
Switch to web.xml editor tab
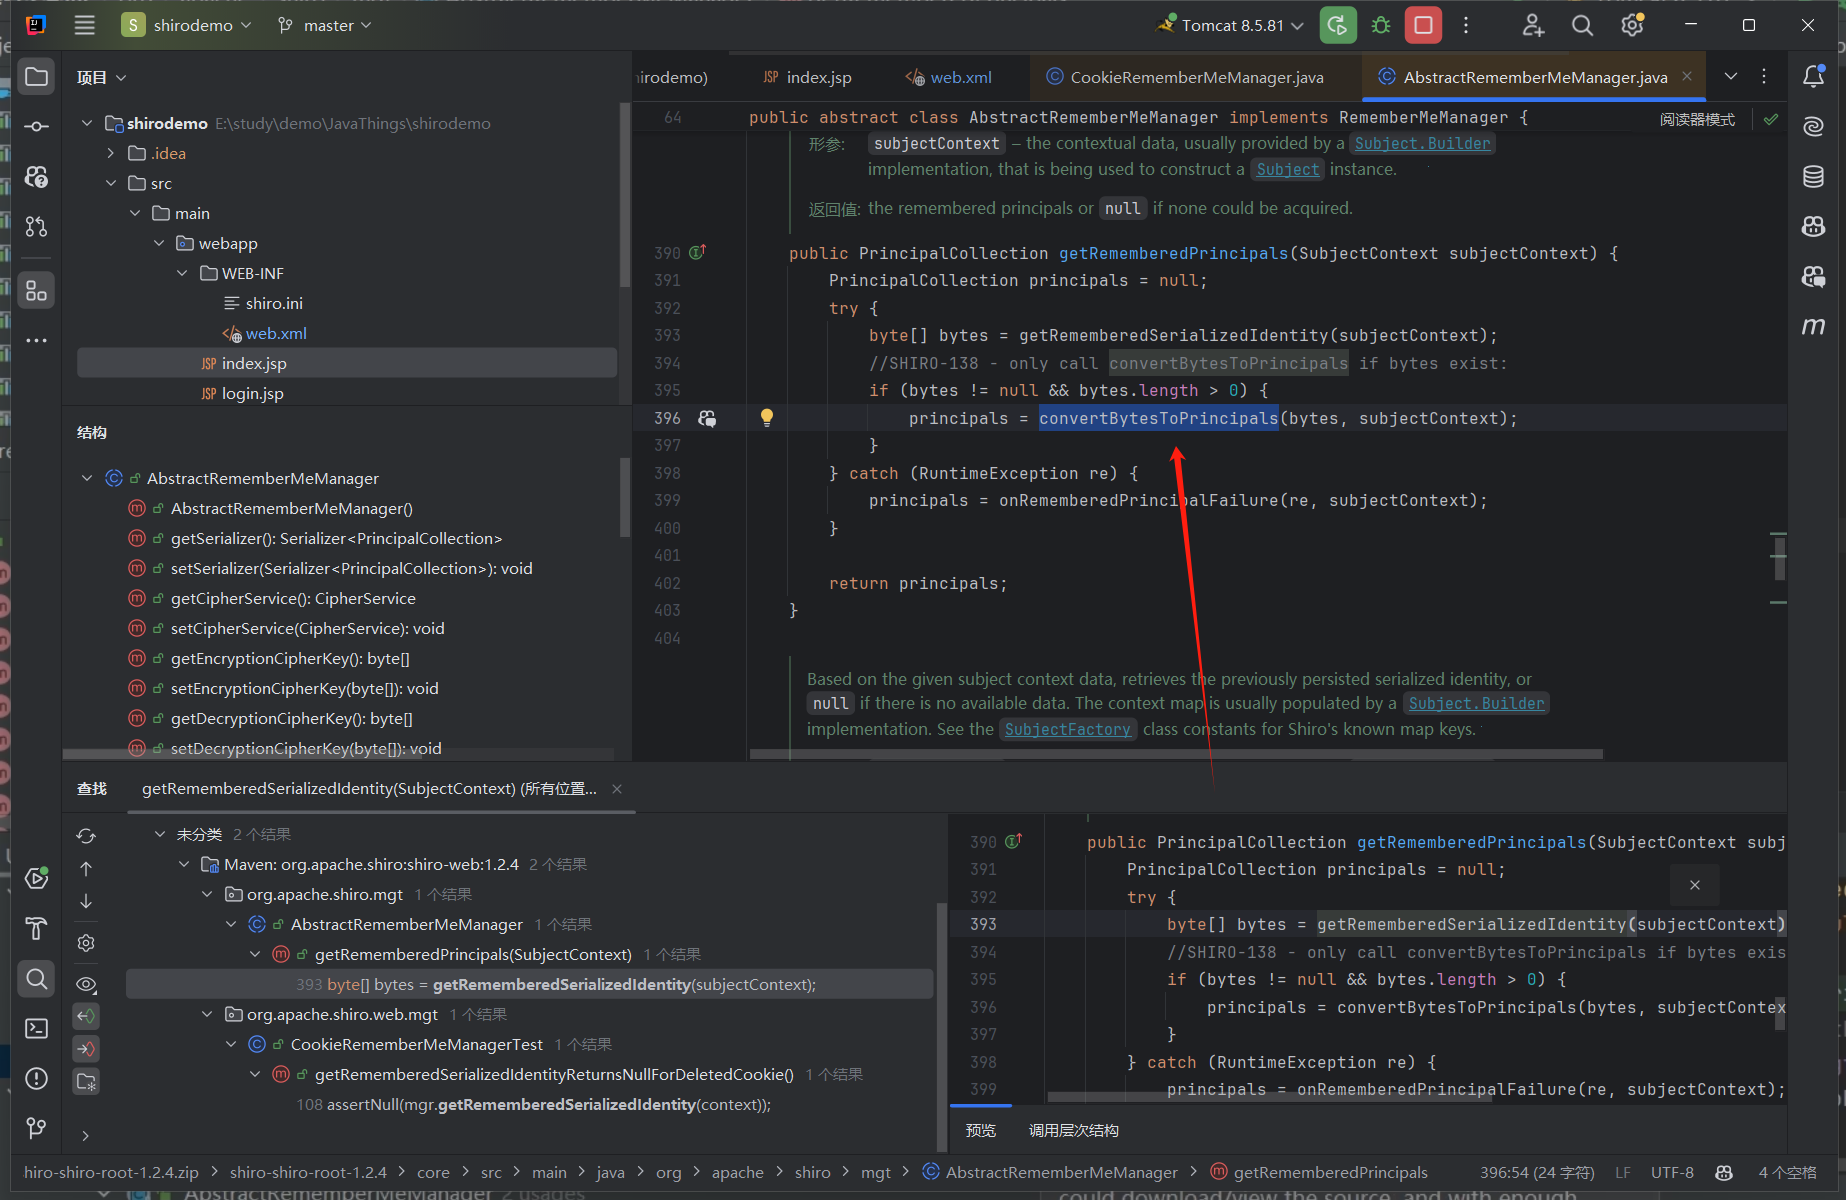(949, 77)
